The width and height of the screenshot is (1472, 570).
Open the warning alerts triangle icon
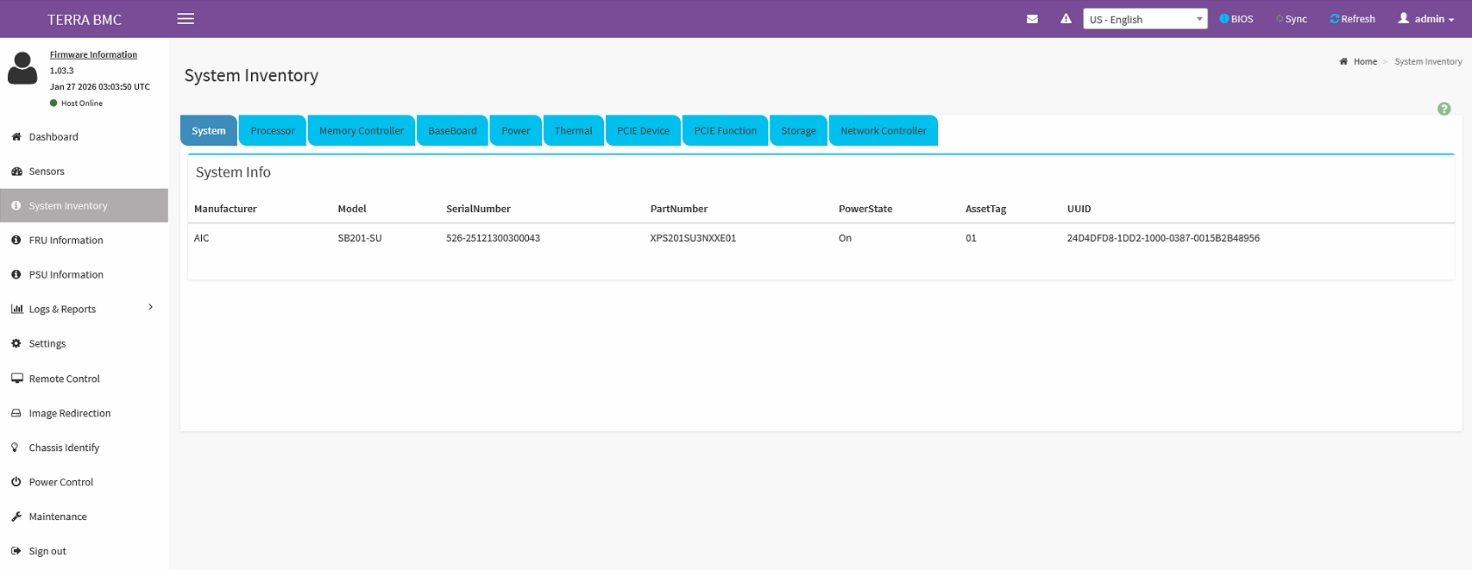[1066, 19]
